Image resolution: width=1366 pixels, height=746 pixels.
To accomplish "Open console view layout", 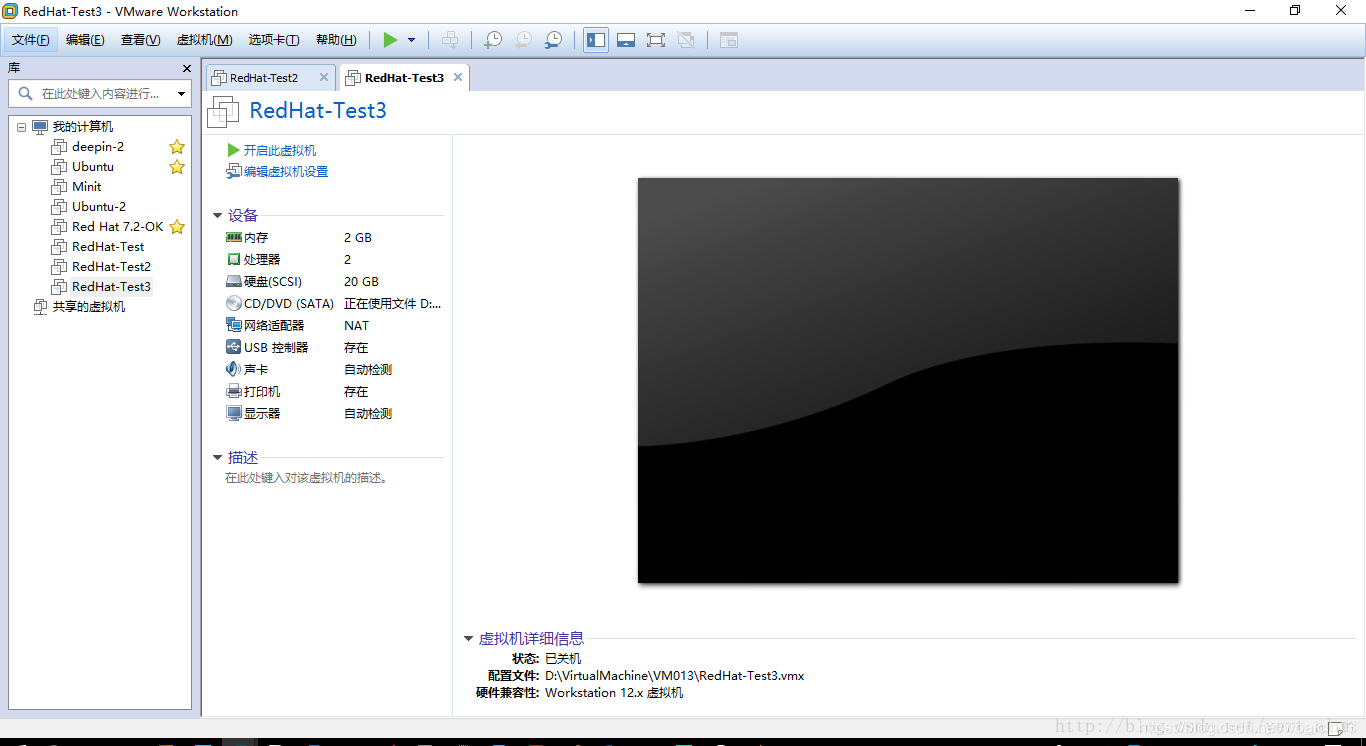I will click(728, 40).
